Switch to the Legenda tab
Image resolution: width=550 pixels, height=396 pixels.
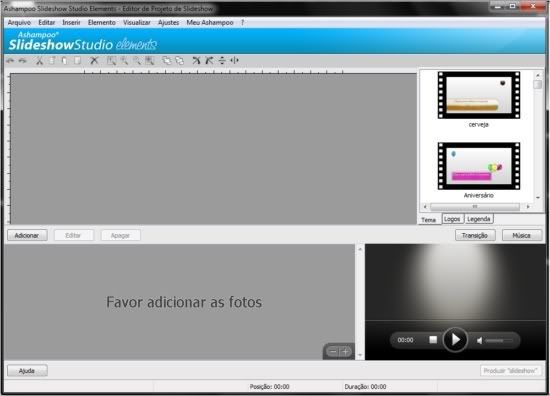[479, 219]
